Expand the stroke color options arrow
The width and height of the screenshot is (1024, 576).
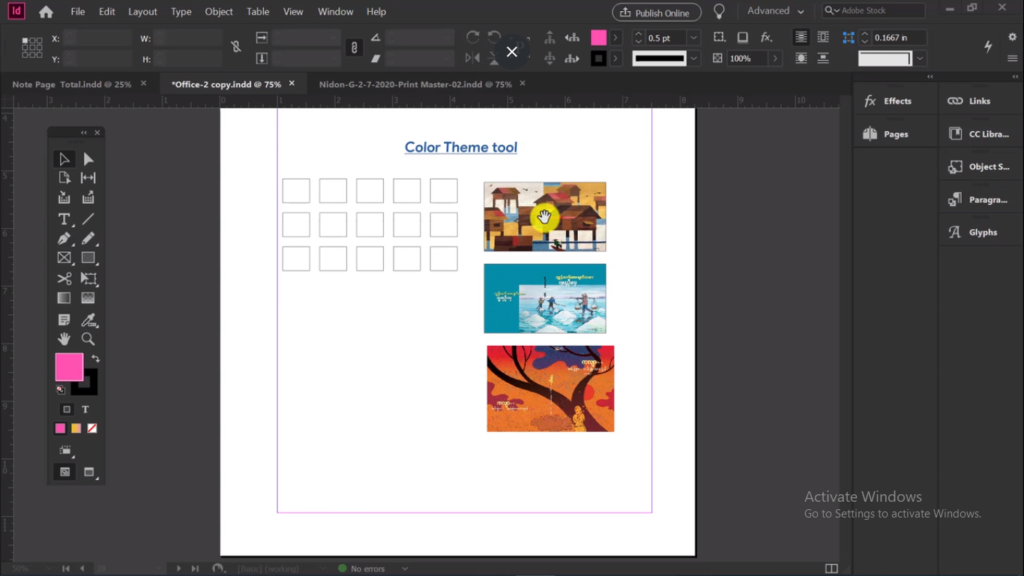tap(615, 59)
